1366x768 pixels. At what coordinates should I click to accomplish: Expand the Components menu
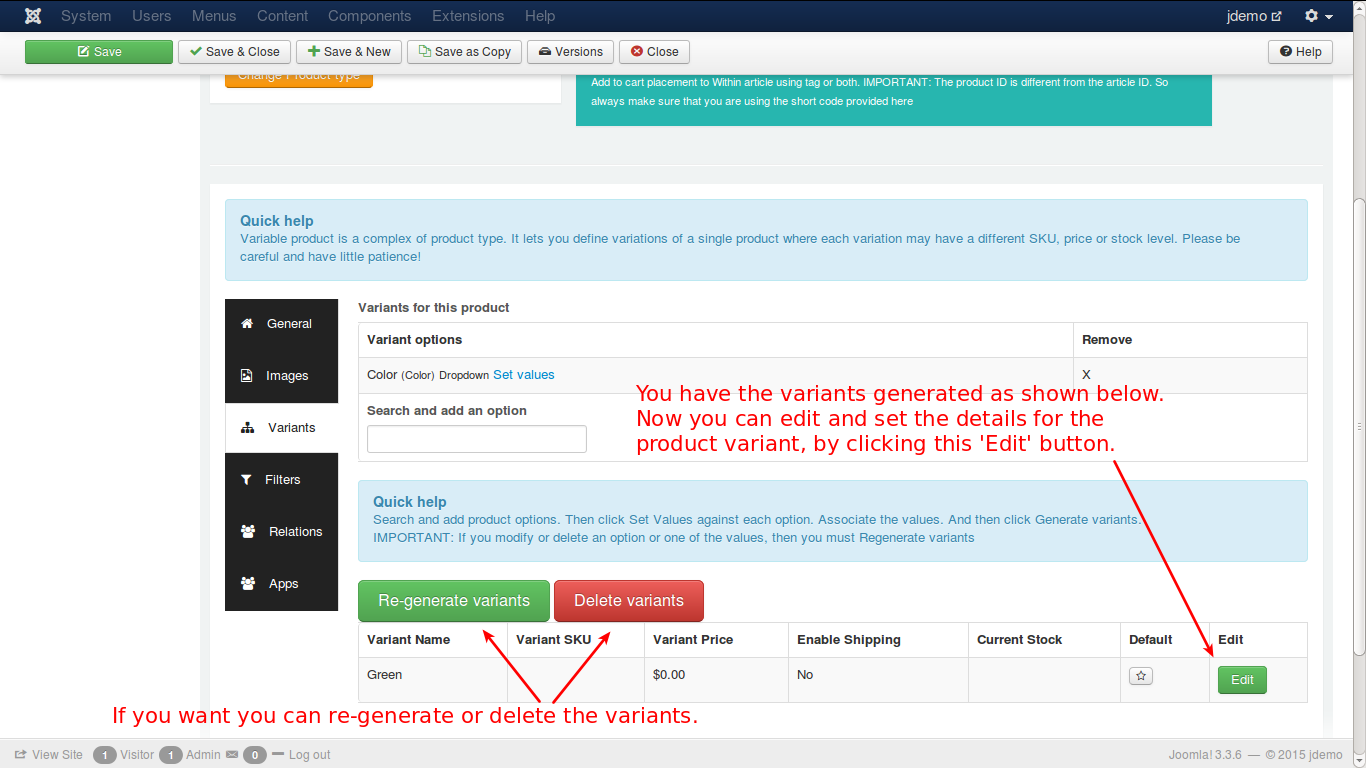[369, 16]
